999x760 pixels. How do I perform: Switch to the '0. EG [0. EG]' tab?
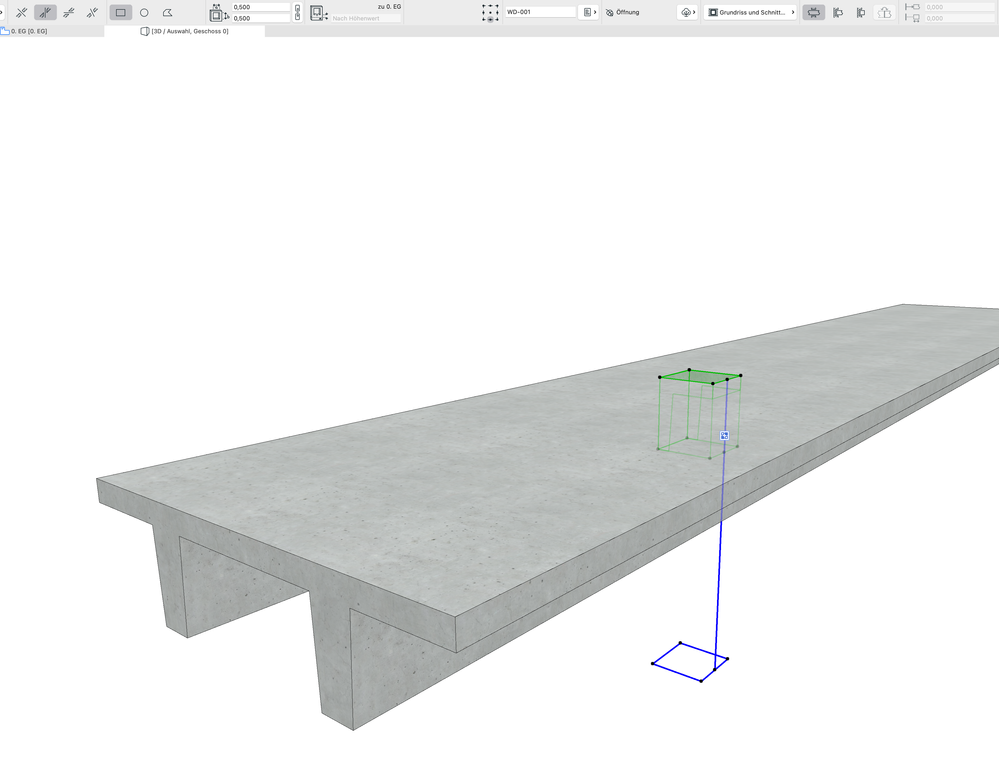pos(52,31)
